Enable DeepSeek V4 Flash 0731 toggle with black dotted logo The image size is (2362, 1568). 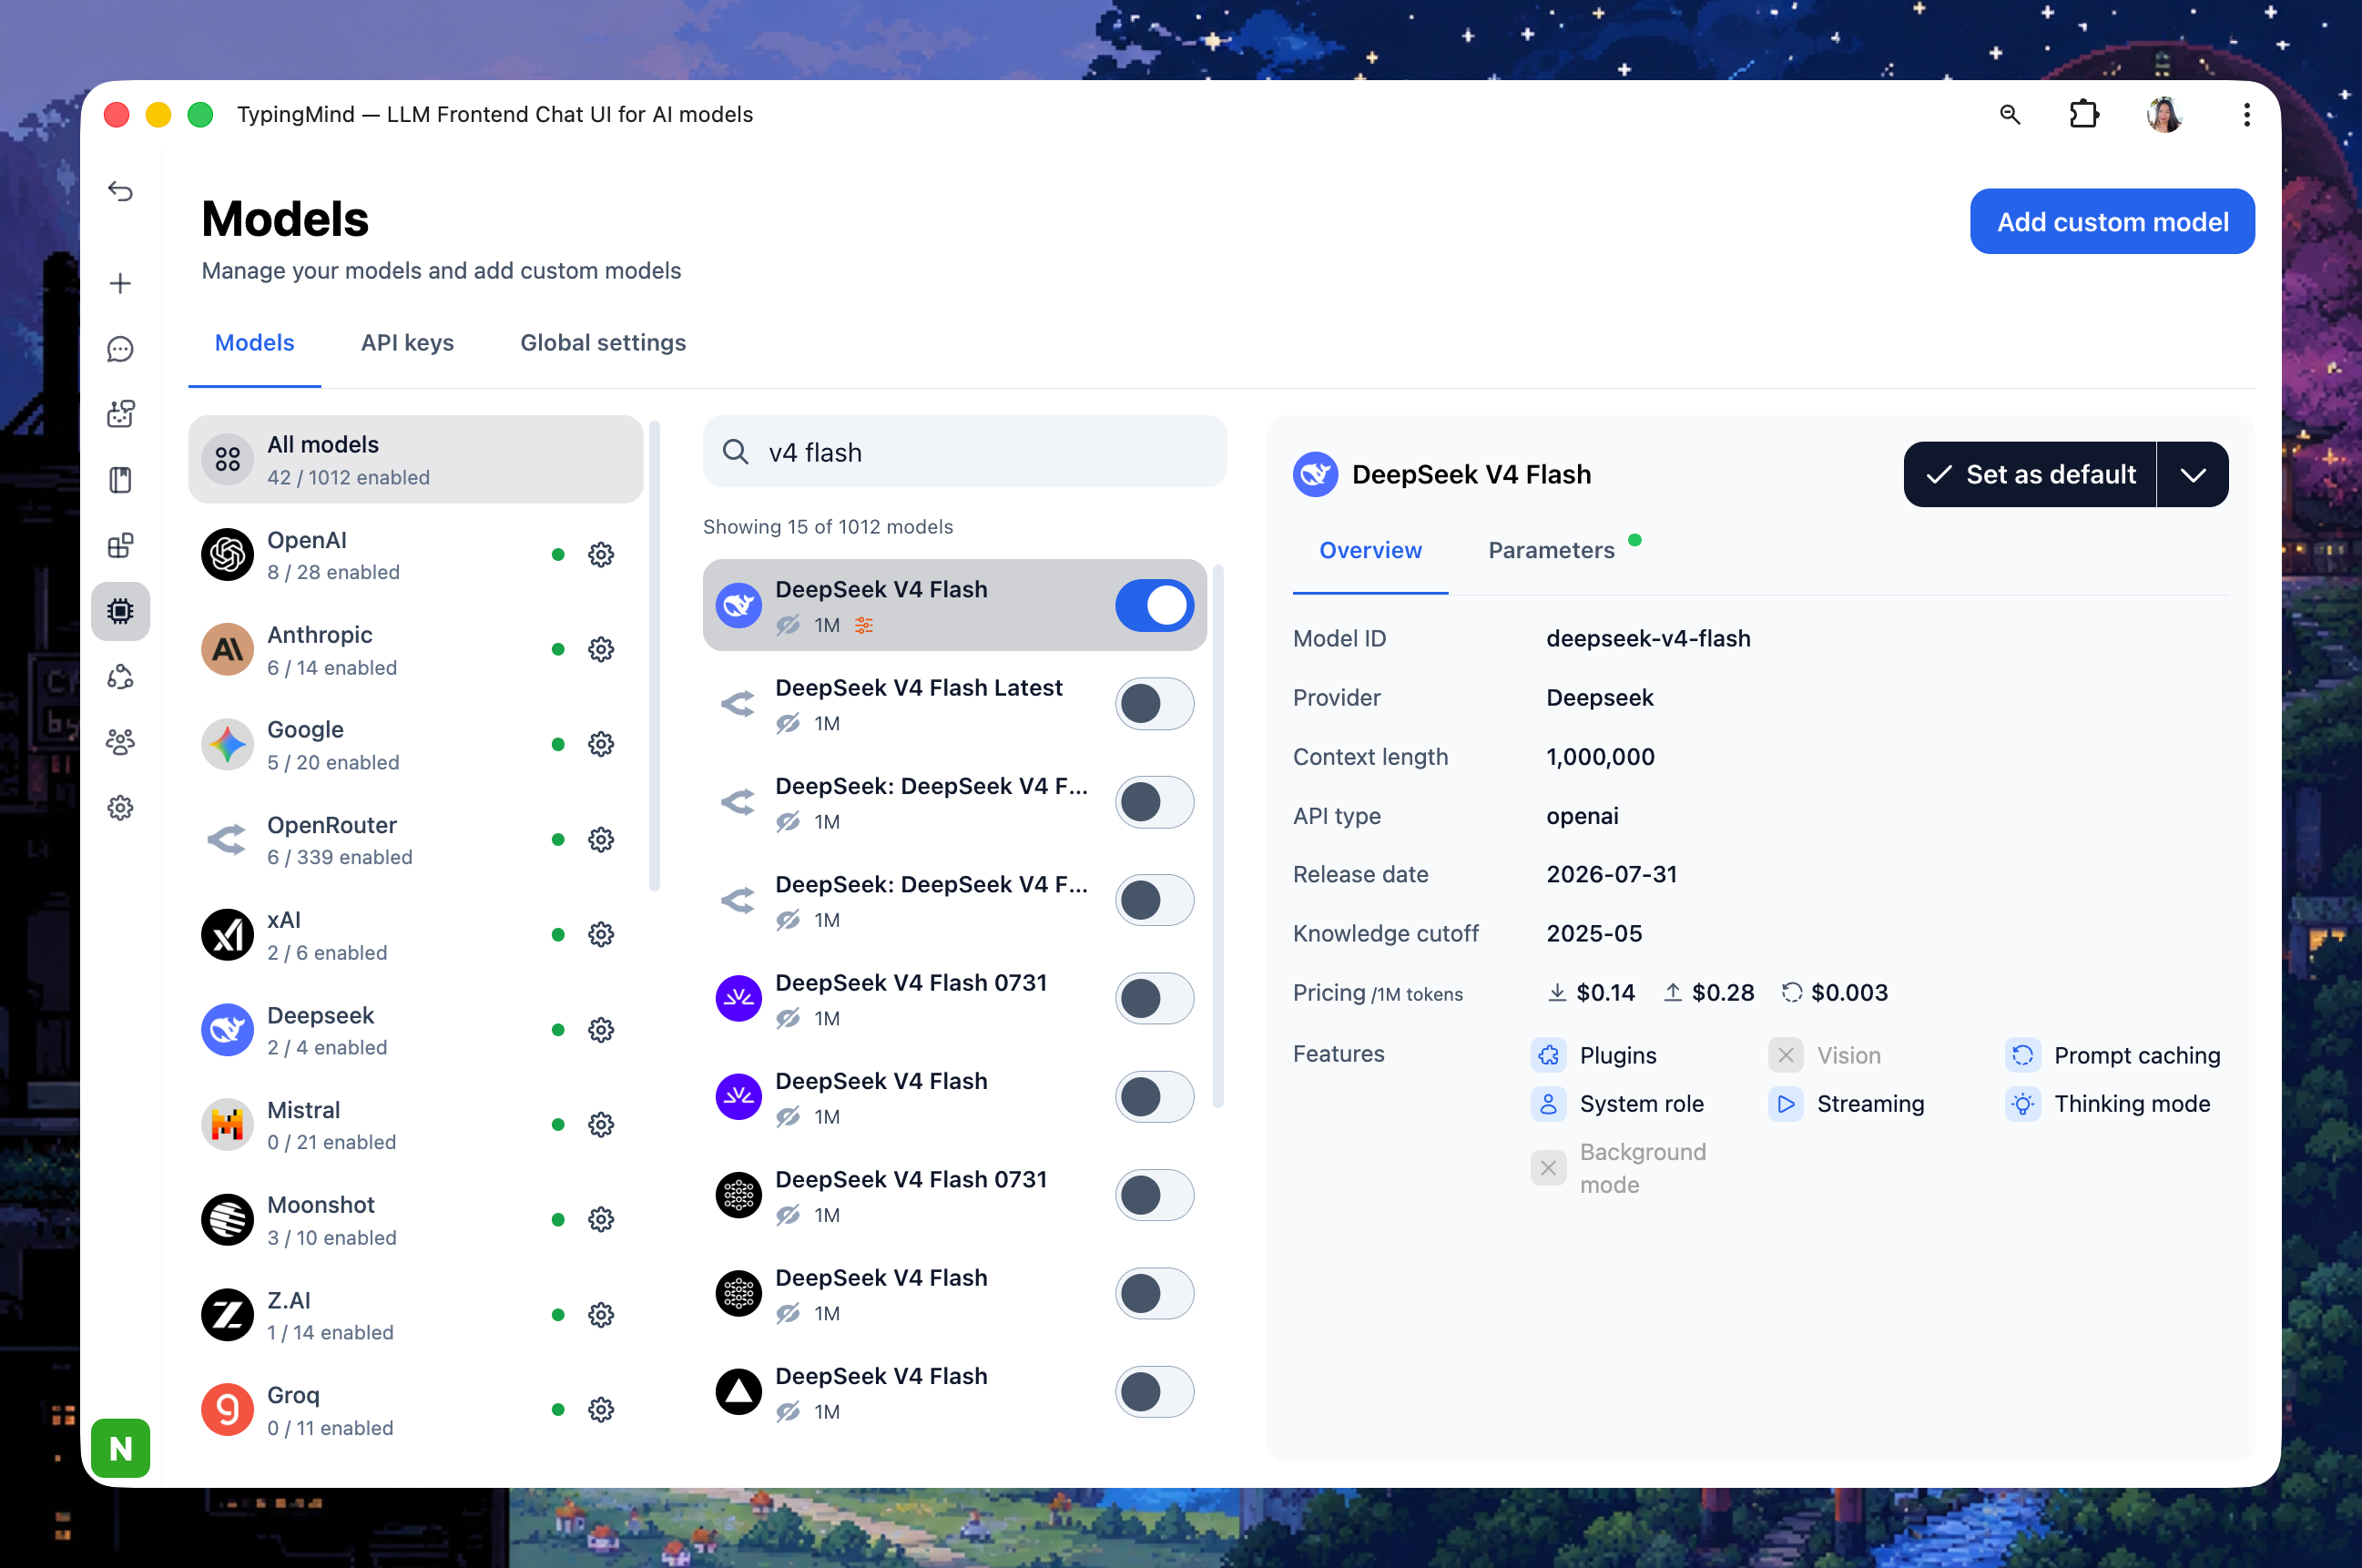1154,1195
